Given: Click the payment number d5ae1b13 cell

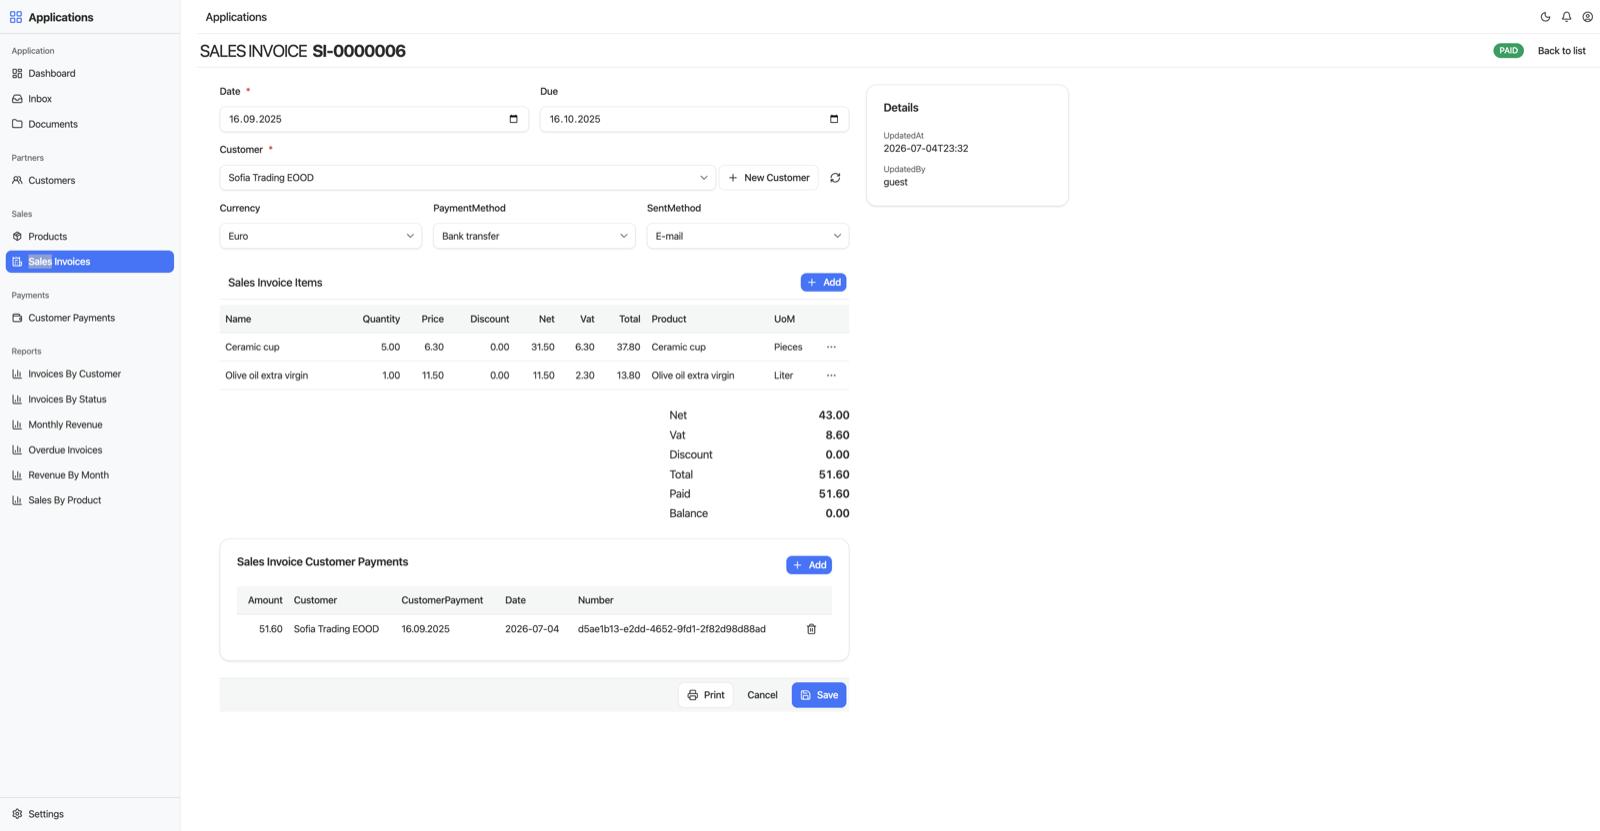Looking at the screenshot, I should tap(672, 629).
